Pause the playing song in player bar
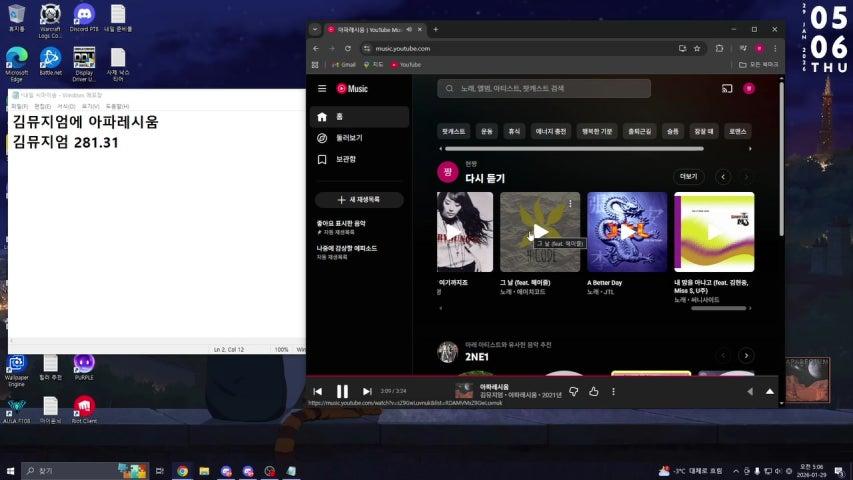 point(342,391)
